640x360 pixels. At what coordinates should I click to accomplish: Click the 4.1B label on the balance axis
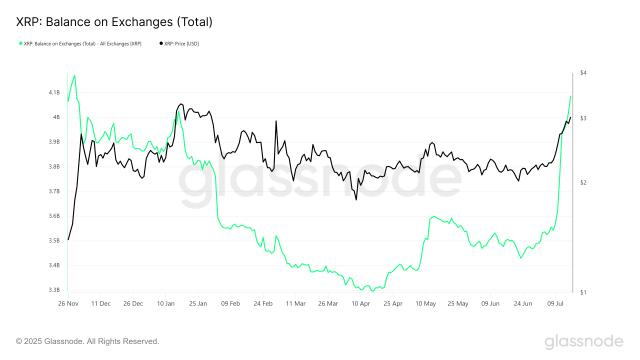[x=54, y=93]
